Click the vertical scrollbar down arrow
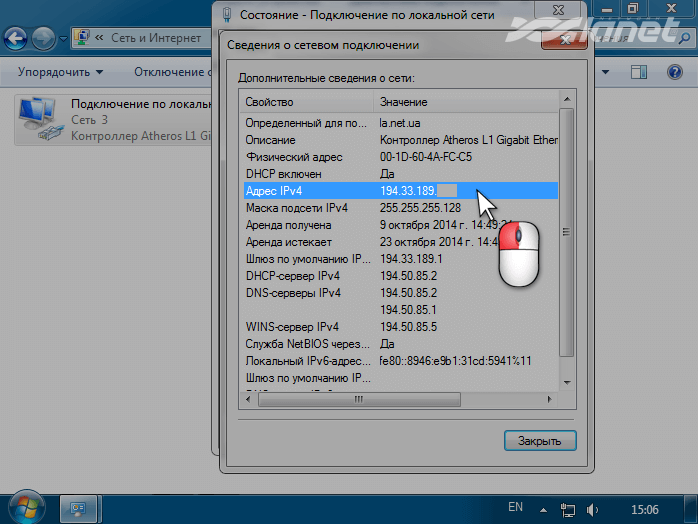 [x=566, y=383]
